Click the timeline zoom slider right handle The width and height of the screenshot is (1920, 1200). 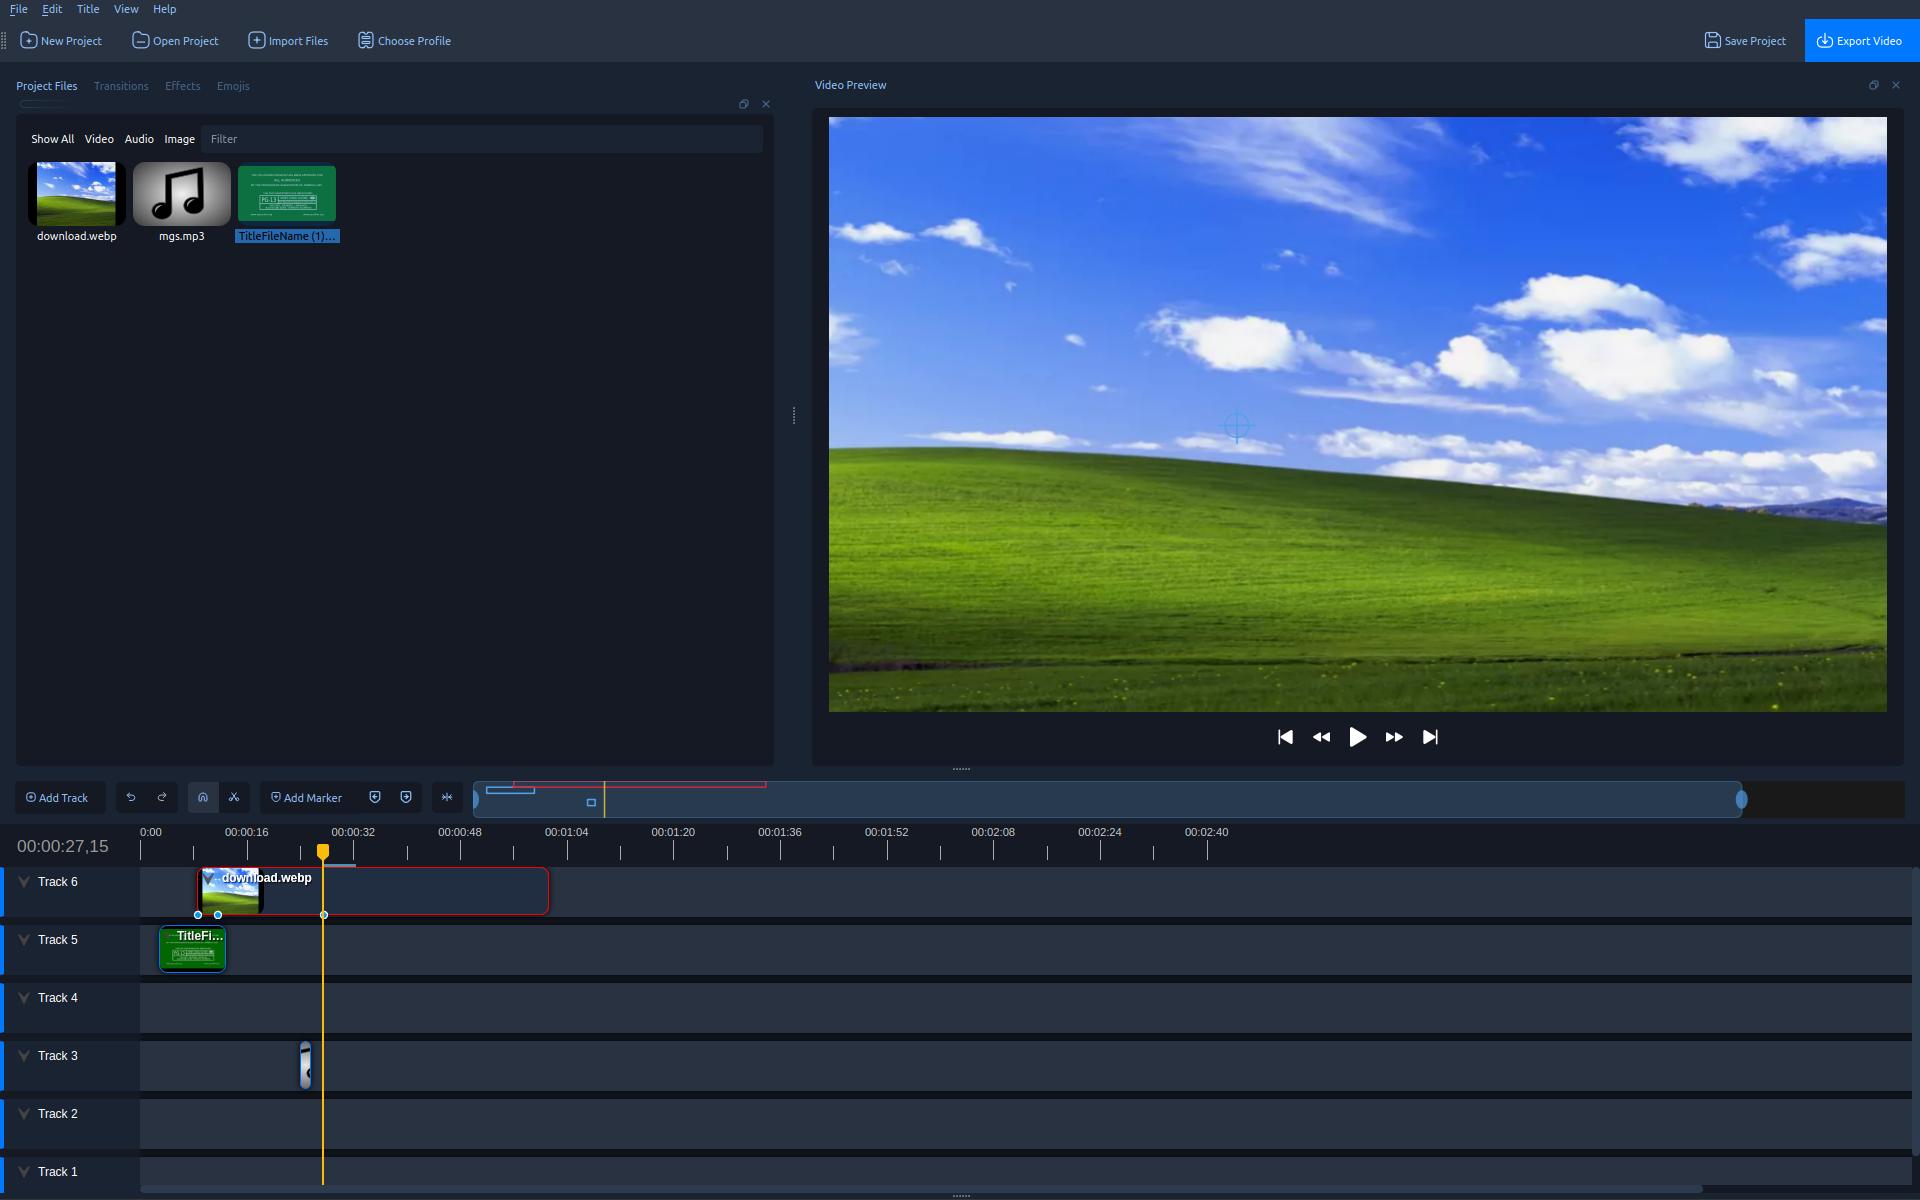(x=1741, y=799)
